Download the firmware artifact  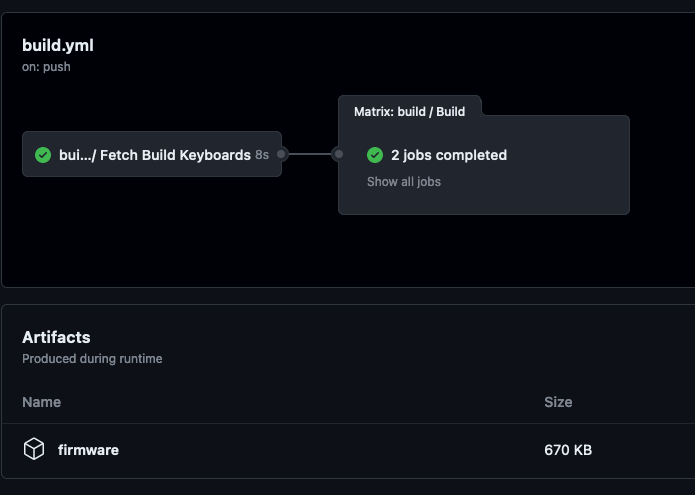tap(88, 450)
